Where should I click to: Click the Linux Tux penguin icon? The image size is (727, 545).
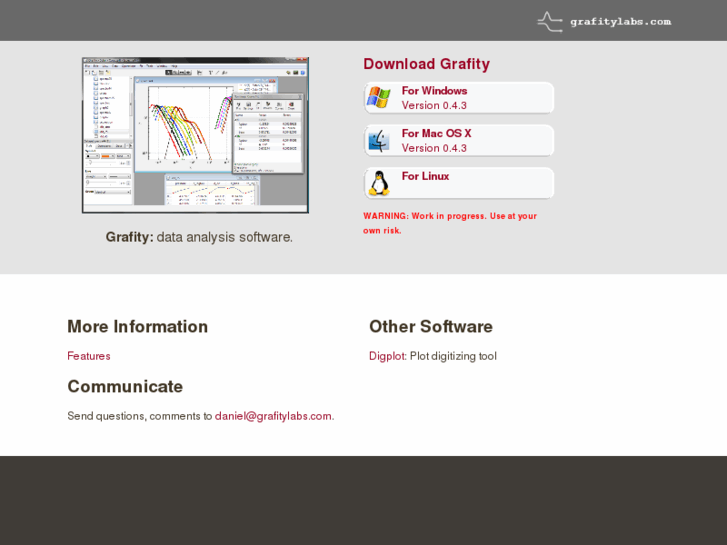point(379,183)
